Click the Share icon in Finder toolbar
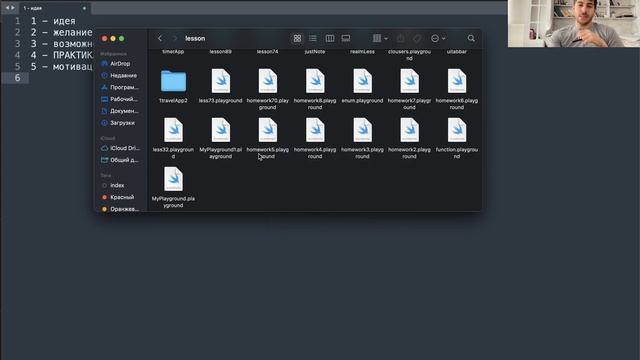The image size is (640, 360). pyautogui.click(x=400, y=38)
